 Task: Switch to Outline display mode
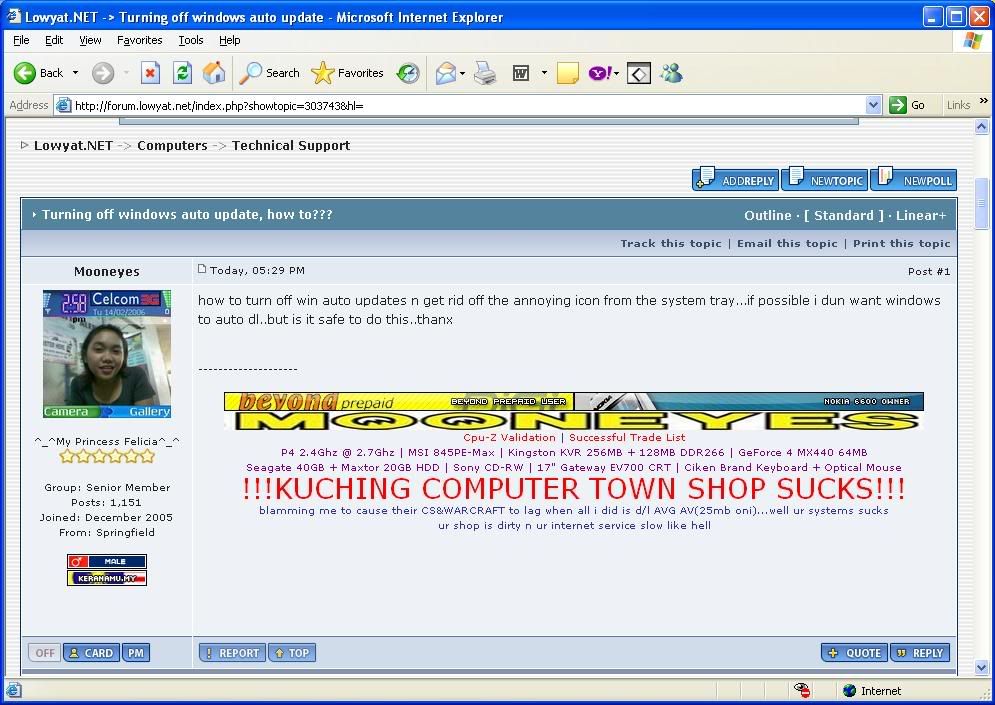[x=767, y=215]
